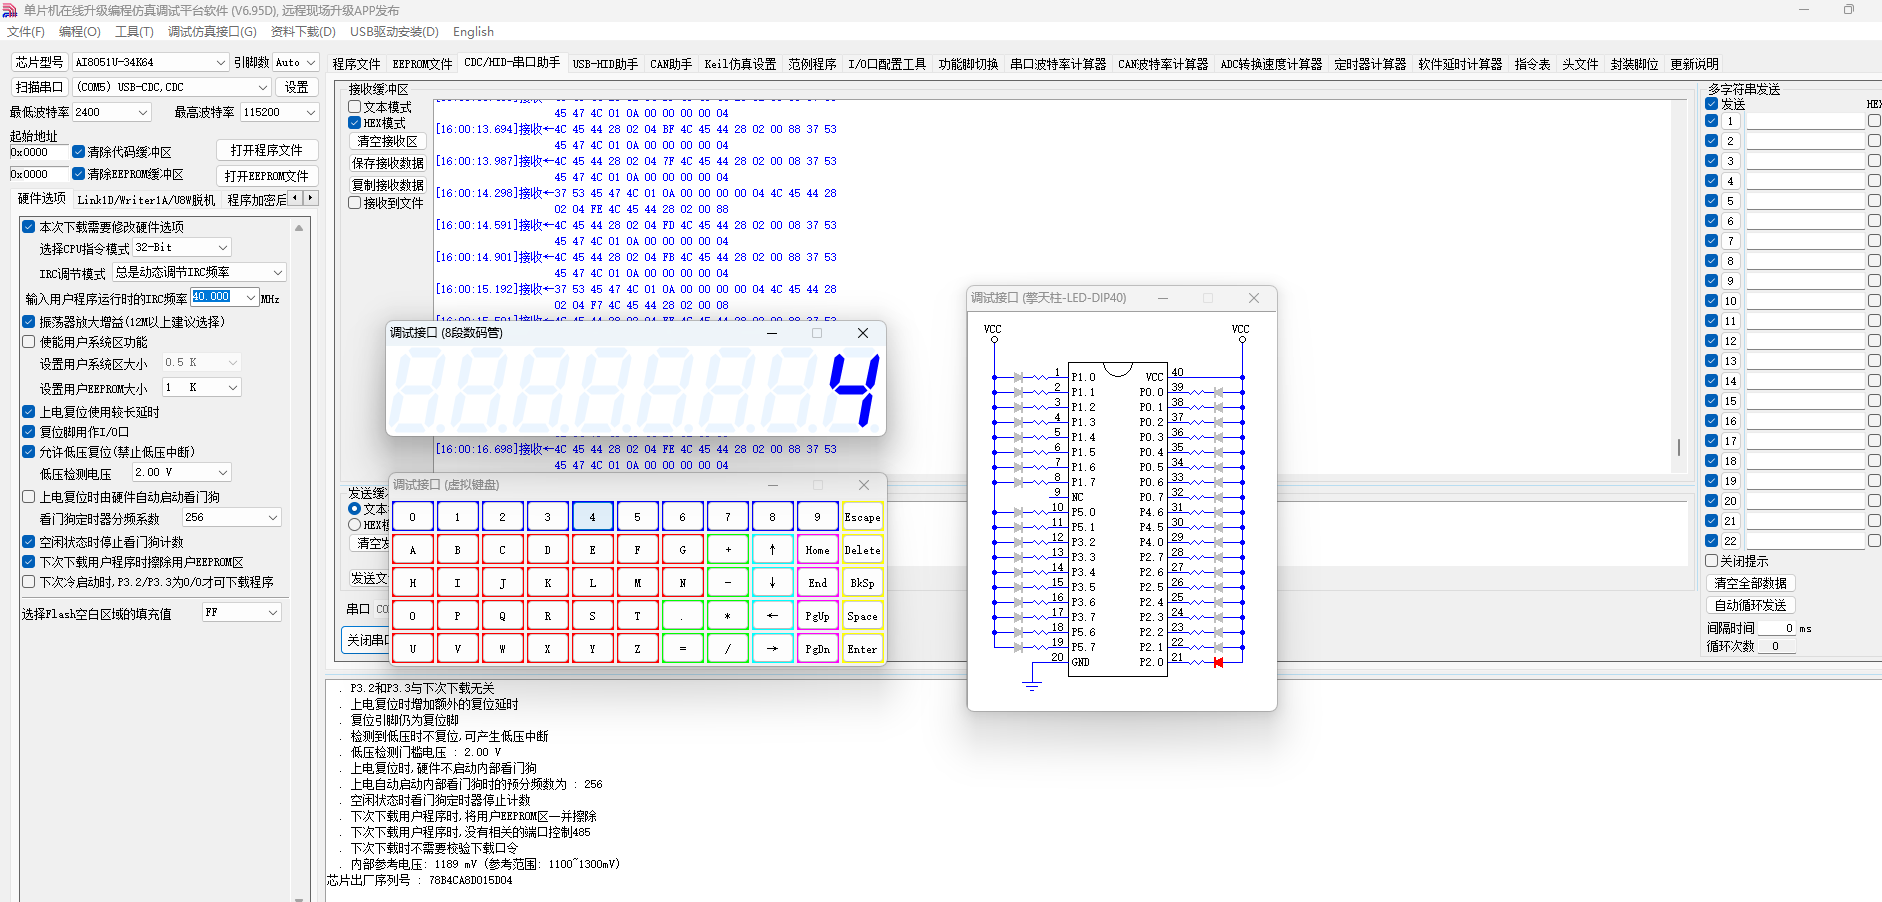This screenshot has height=902, width=1882.
Task: Open IRC调节模式 dropdown
Action: (199, 272)
